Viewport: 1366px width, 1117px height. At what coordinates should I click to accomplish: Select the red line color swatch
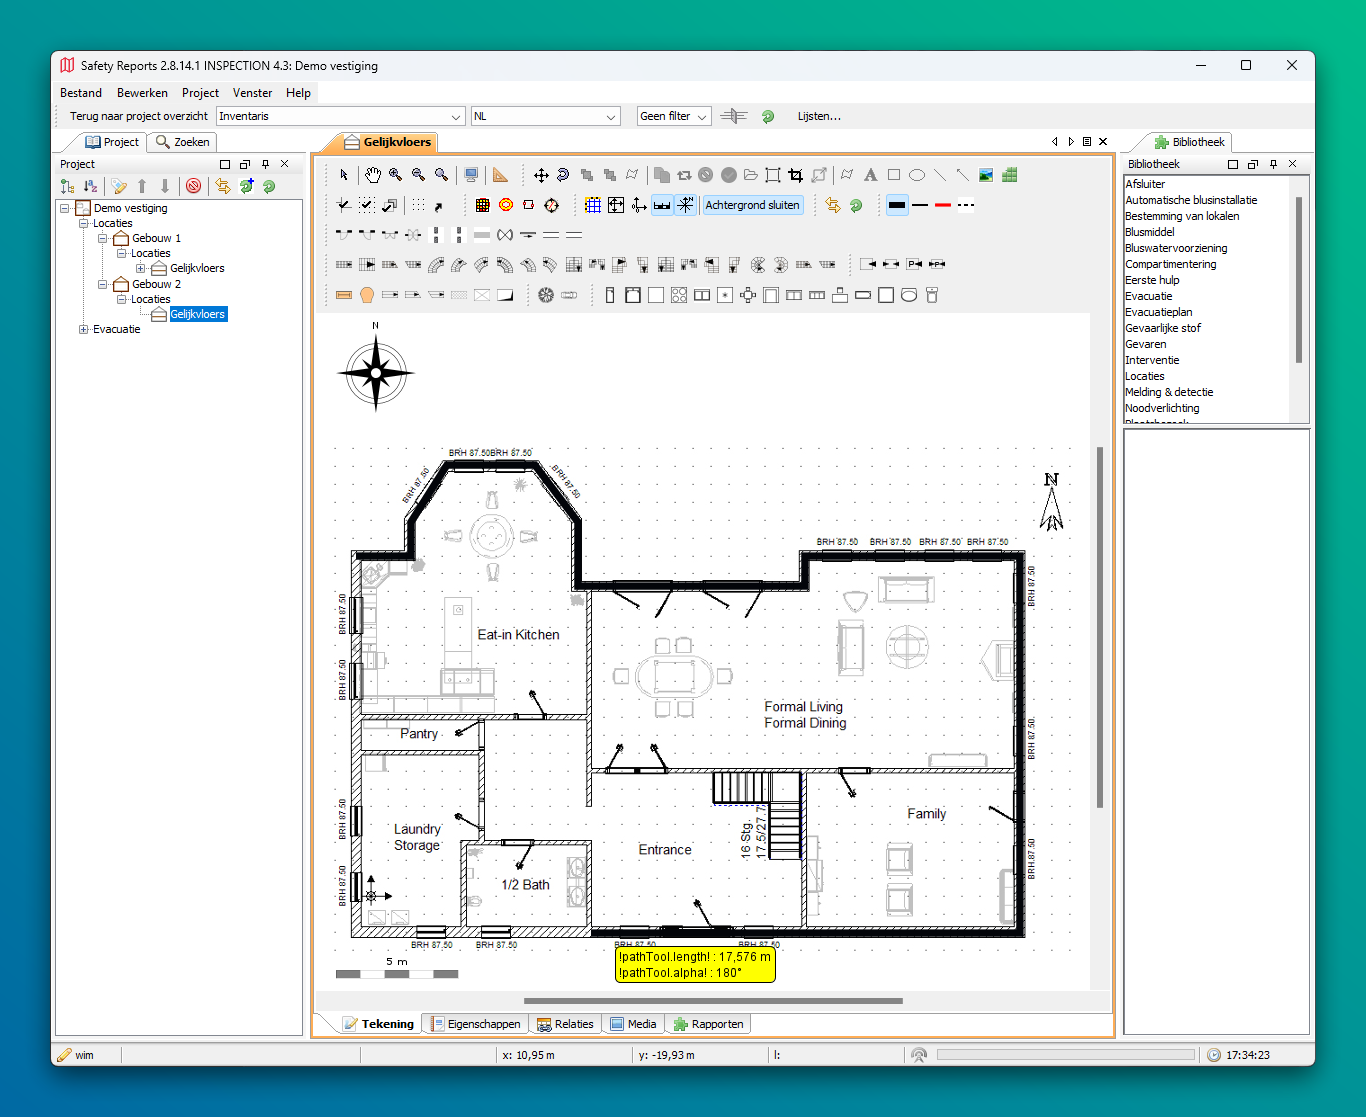click(x=942, y=205)
